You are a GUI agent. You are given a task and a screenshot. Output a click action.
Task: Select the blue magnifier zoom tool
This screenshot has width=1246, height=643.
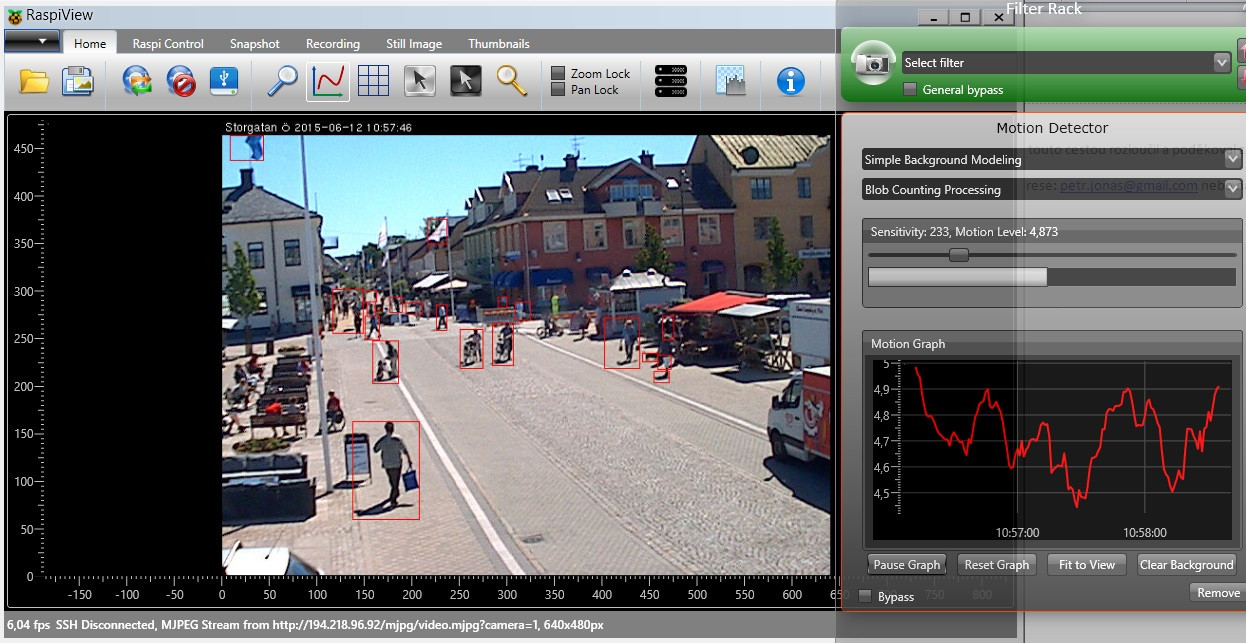pyautogui.click(x=282, y=81)
